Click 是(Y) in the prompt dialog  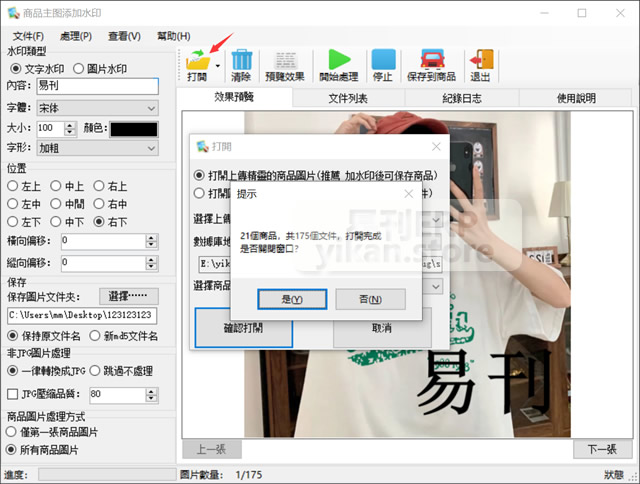point(292,299)
